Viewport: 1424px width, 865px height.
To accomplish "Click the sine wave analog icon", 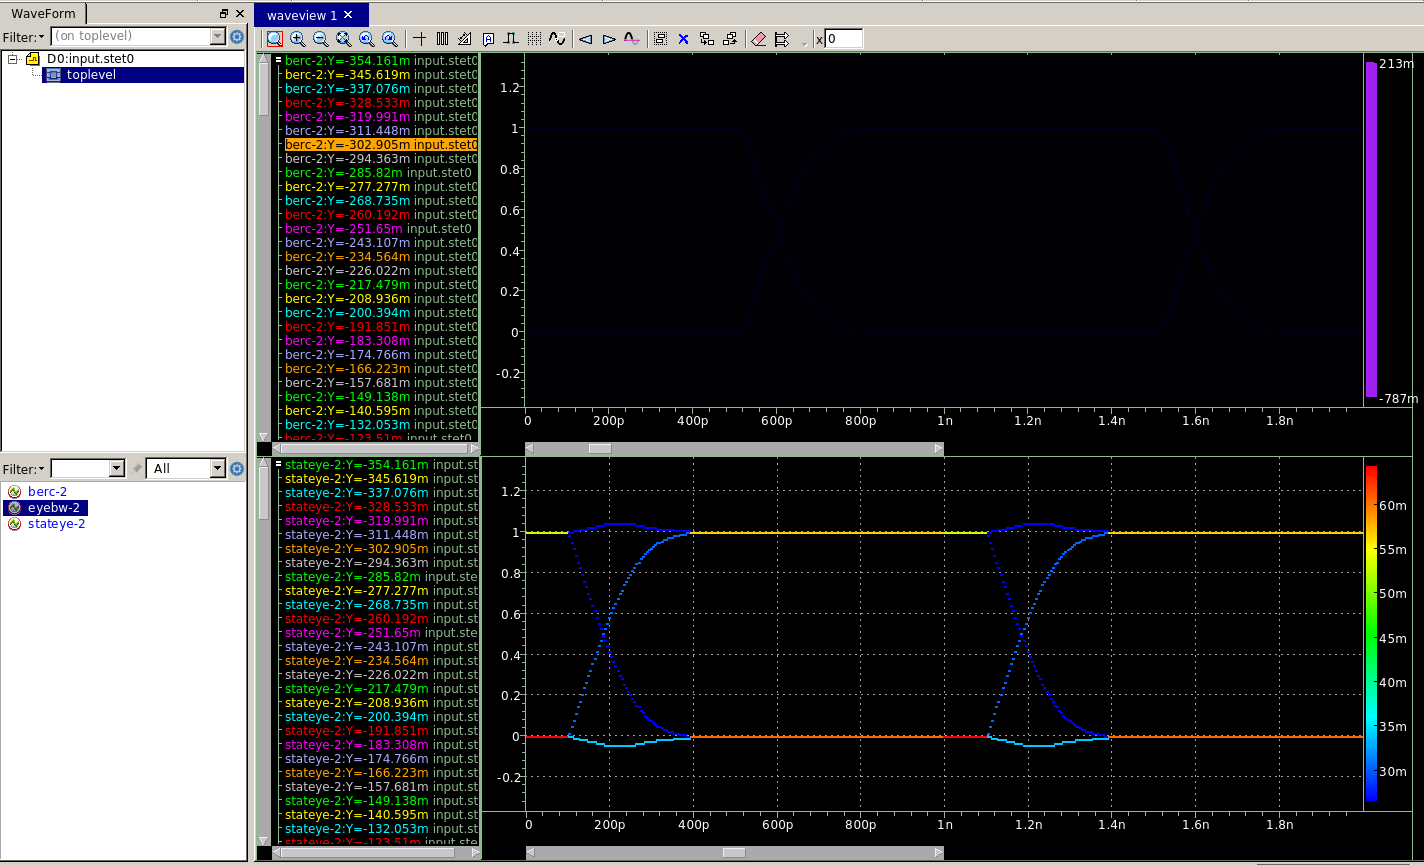I will point(557,39).
